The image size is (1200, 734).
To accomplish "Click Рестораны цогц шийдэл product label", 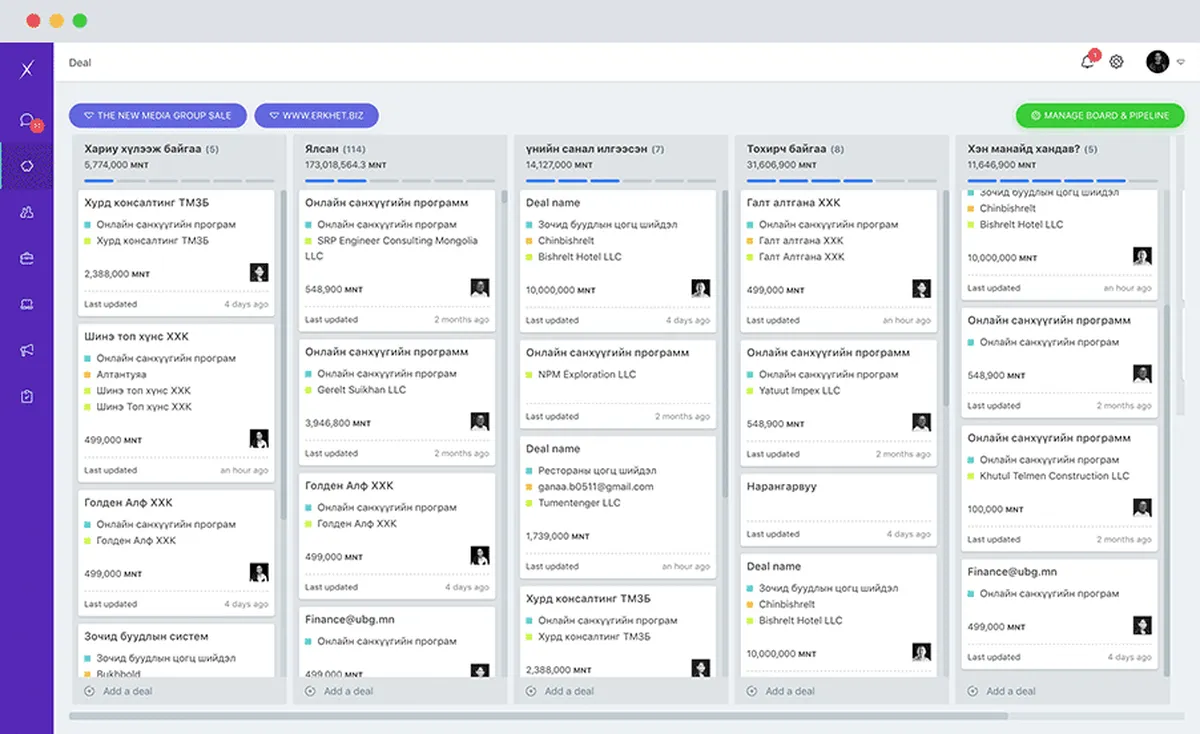I will [597, 470].
